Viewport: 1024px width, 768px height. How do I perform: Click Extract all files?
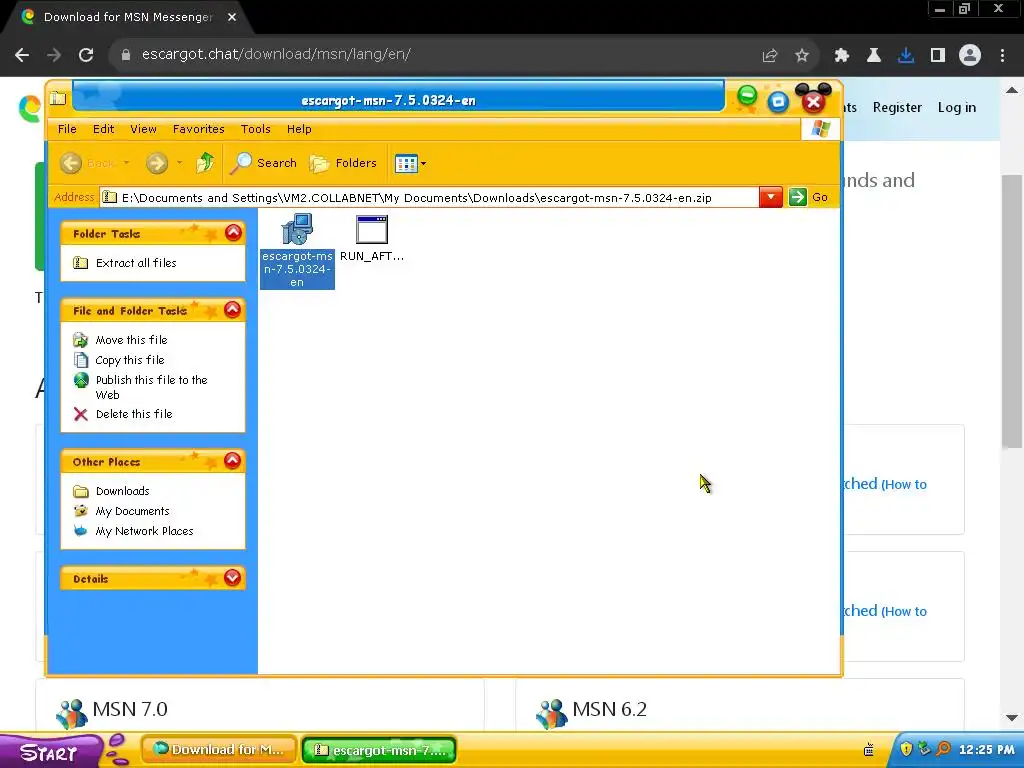[136, 263]
